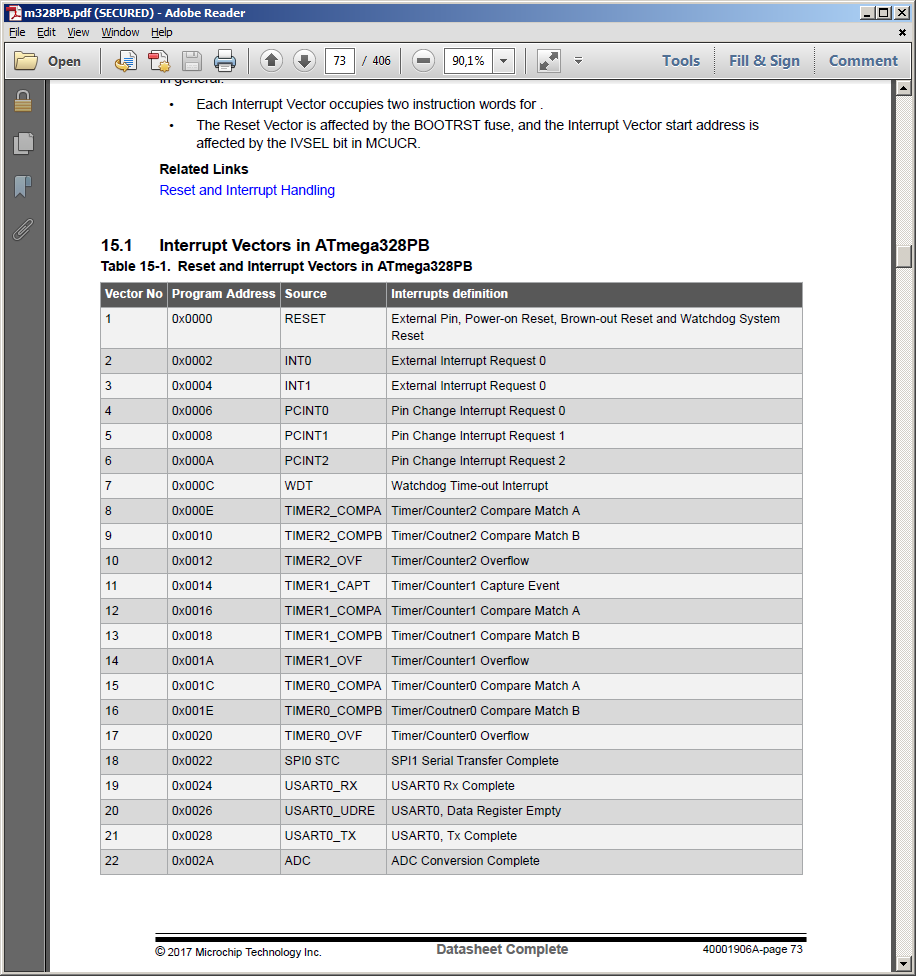Click the TIMER1_COMPB source cell
This screenshot has height=976, width=916.
tap(333, 636)
